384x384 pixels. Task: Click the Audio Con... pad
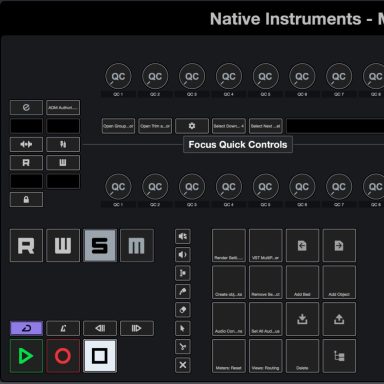click(229, 319)
